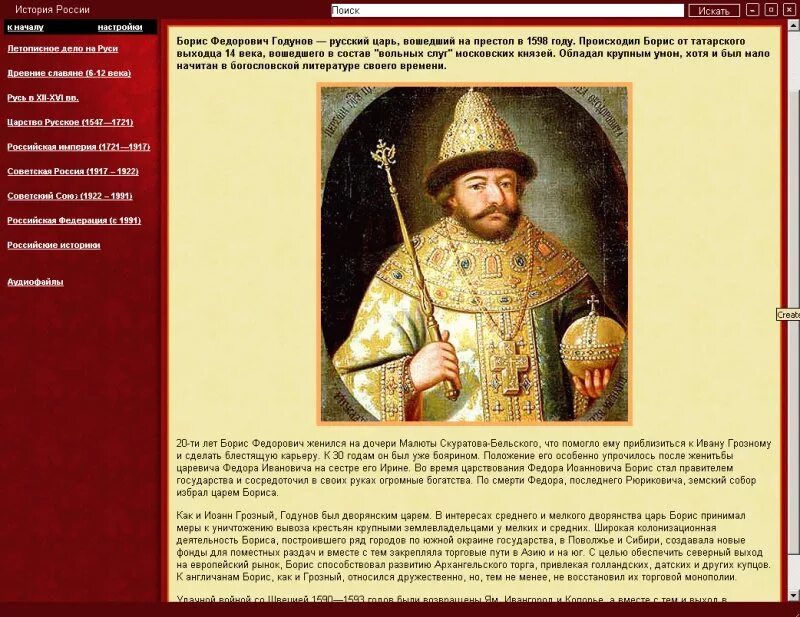Open 'Русь в XII-XVI вв.' section
This screenshot has width=800, height=617.
pos(43,97)
